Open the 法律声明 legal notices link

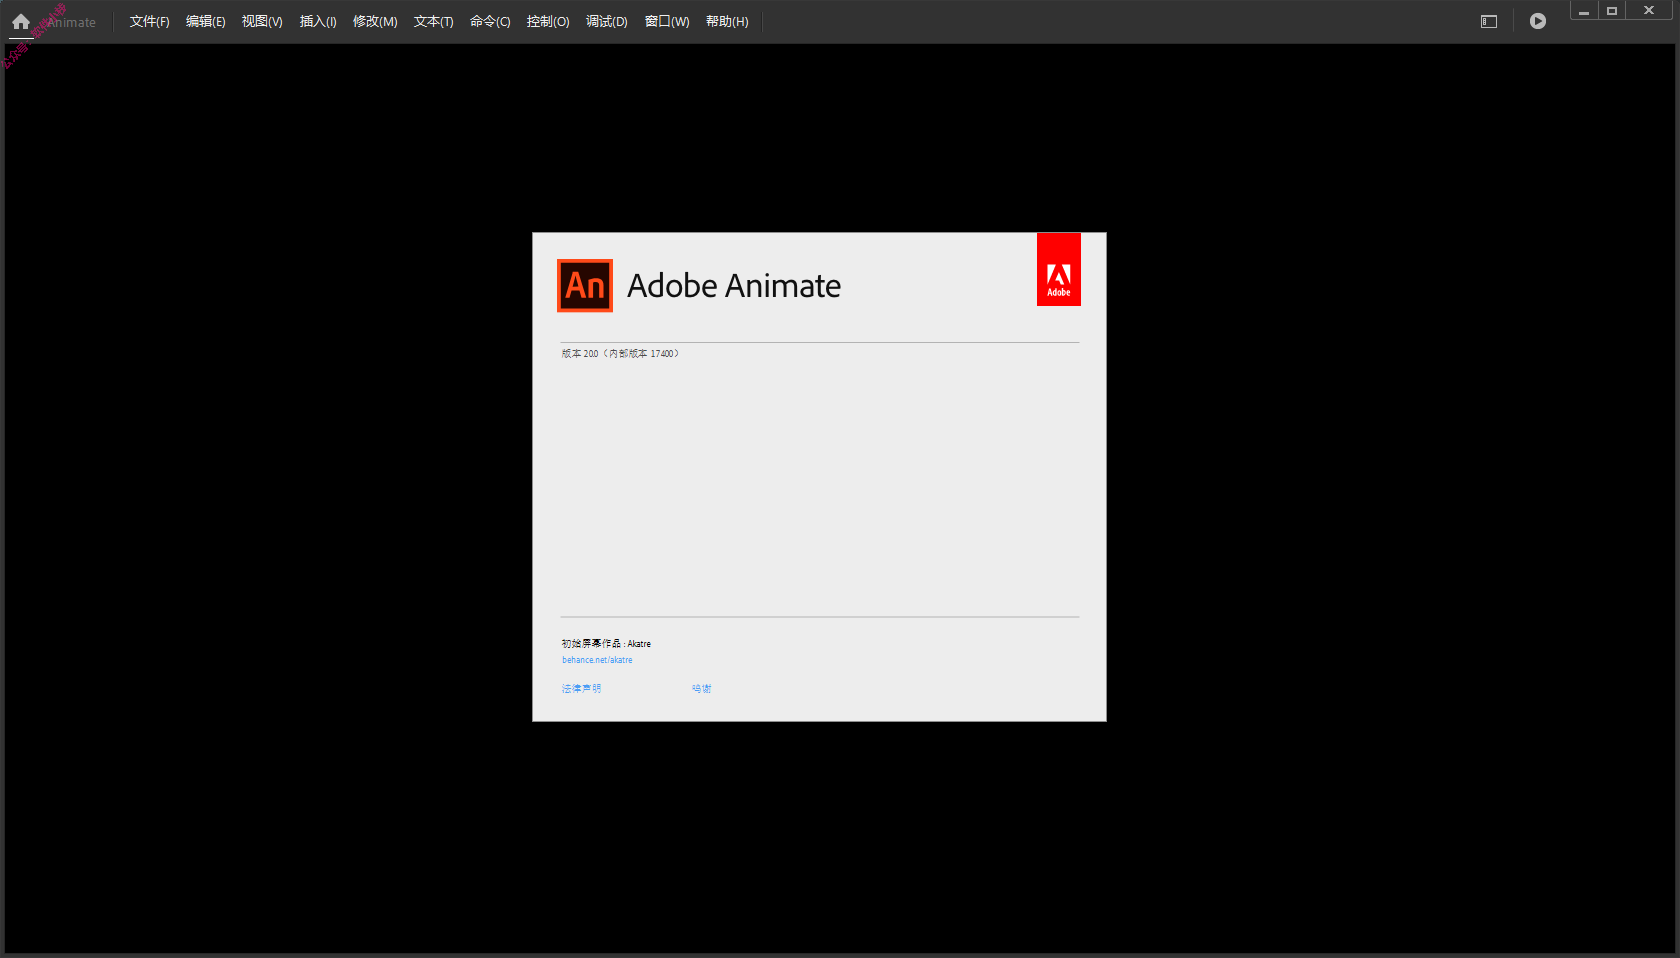coord(581,689)
